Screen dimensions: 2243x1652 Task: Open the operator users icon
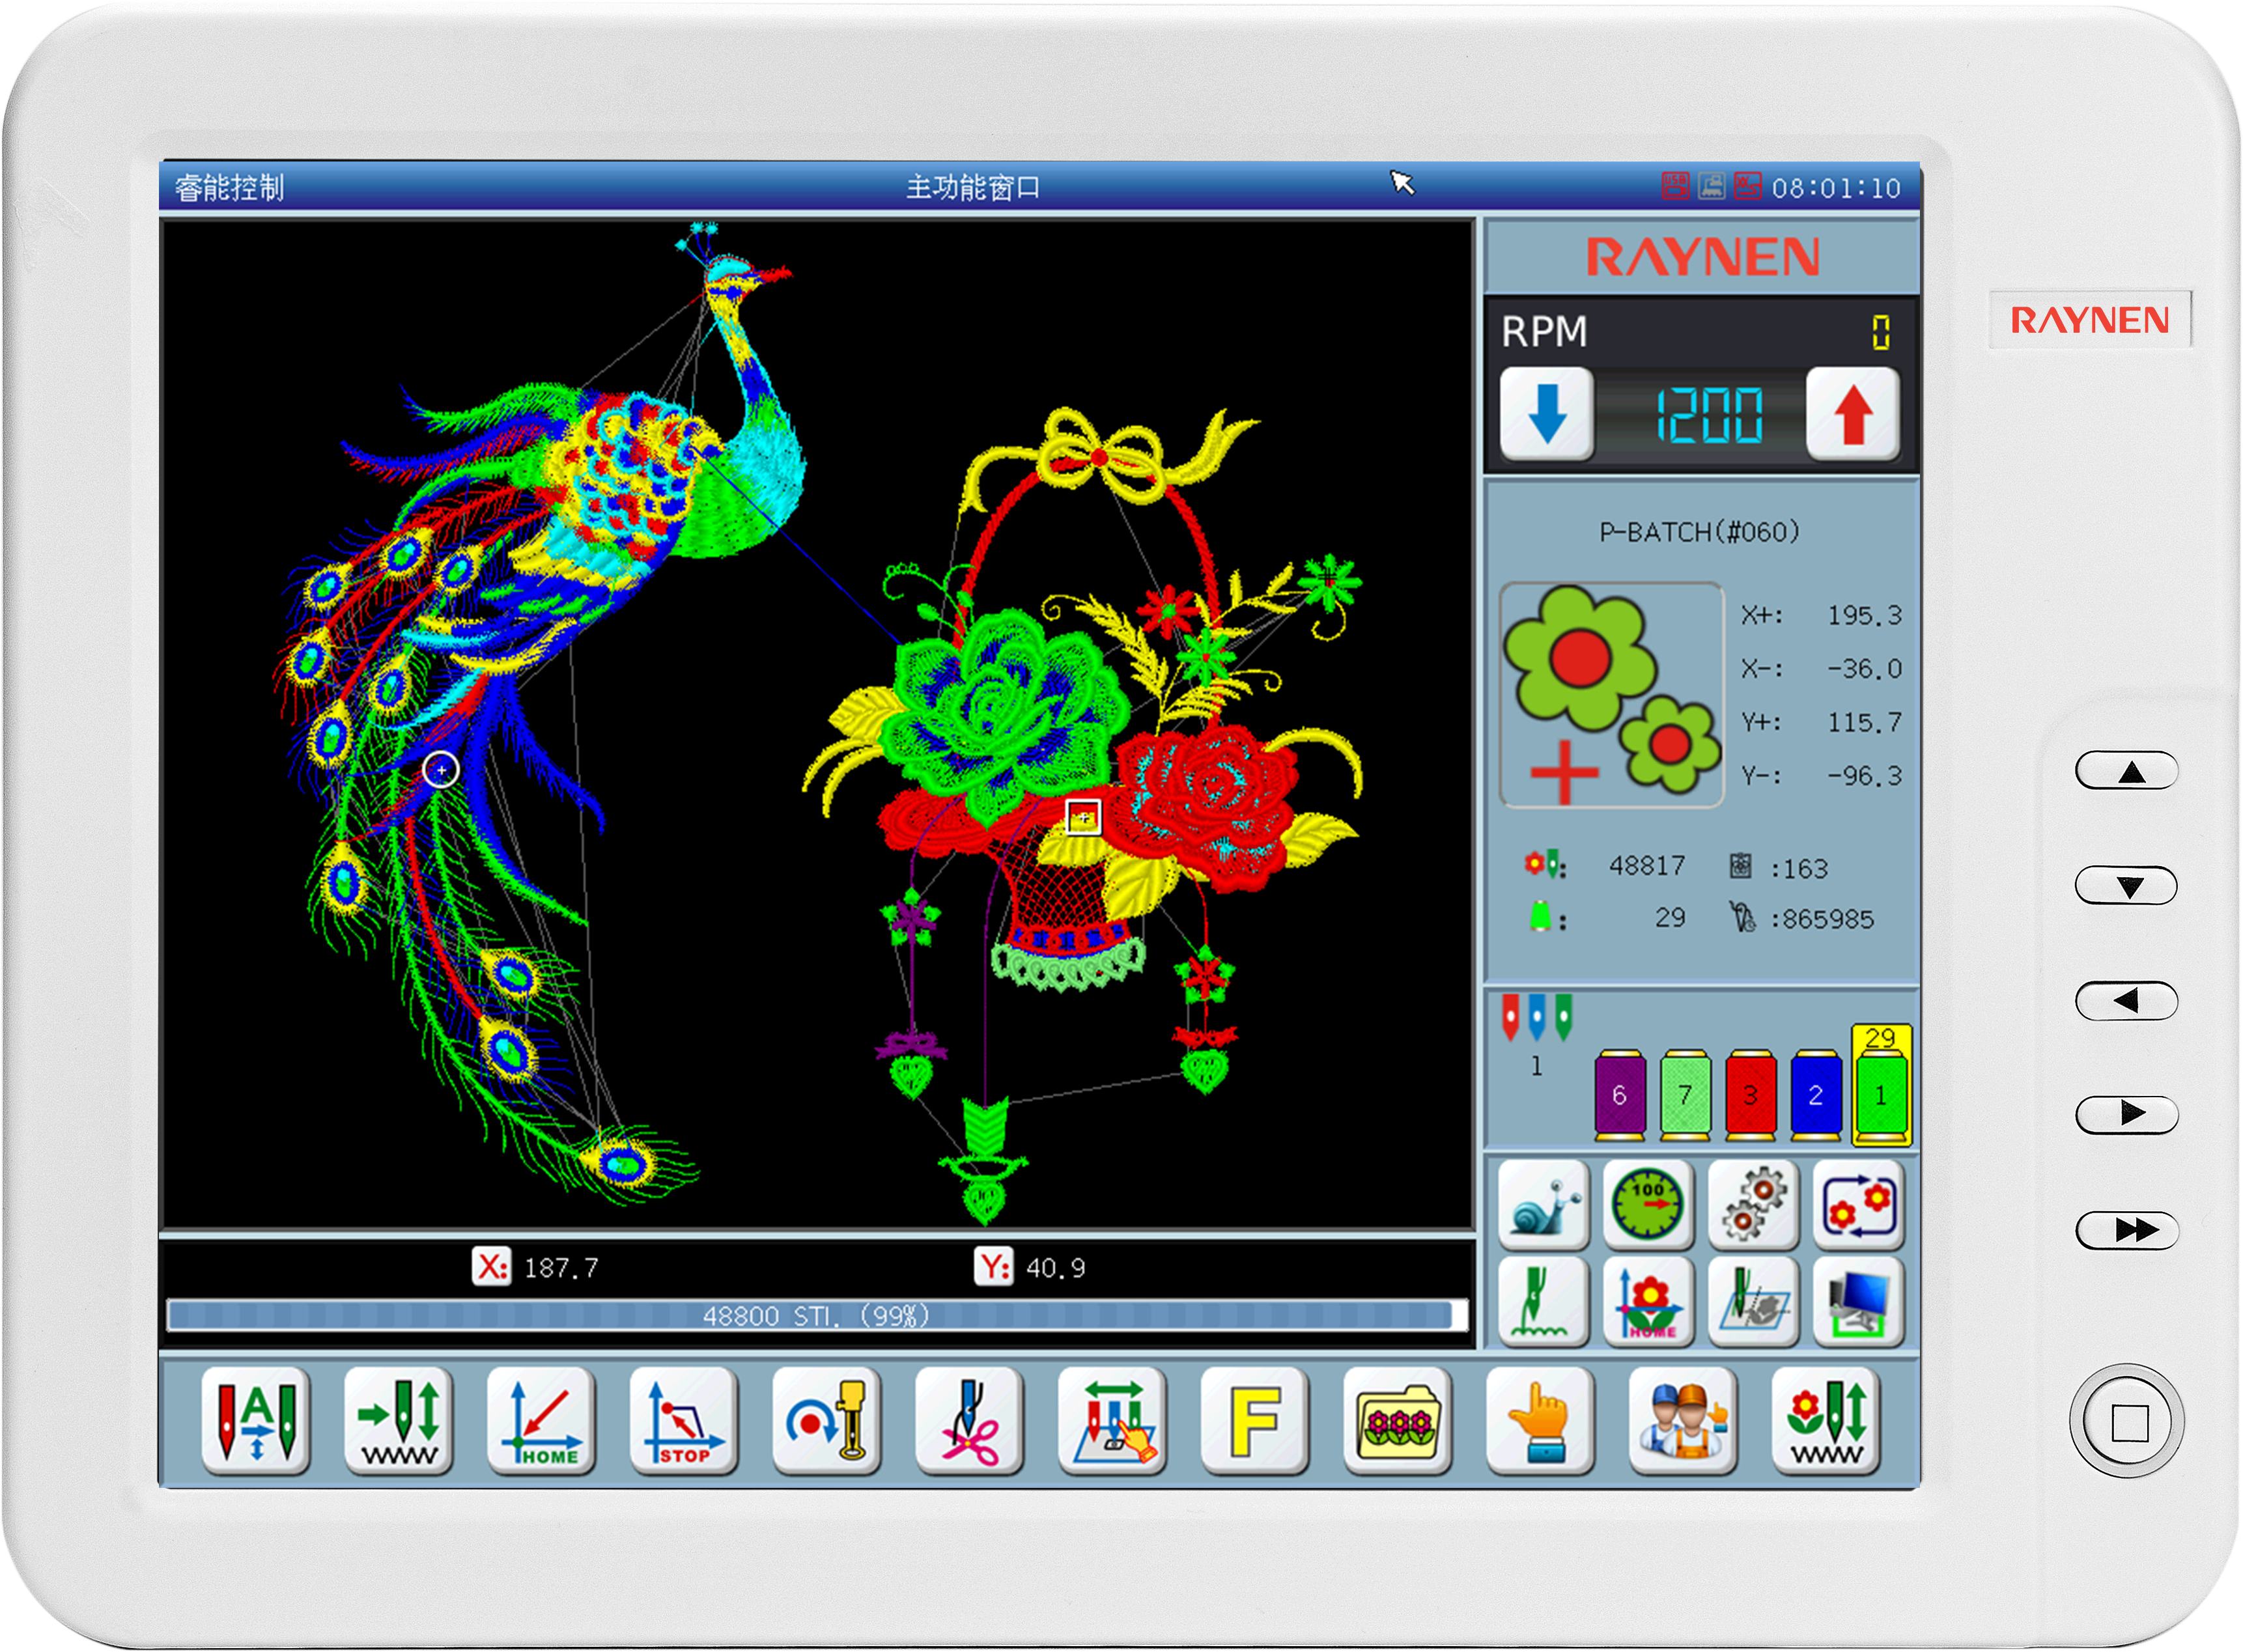coord(1683,1421)
